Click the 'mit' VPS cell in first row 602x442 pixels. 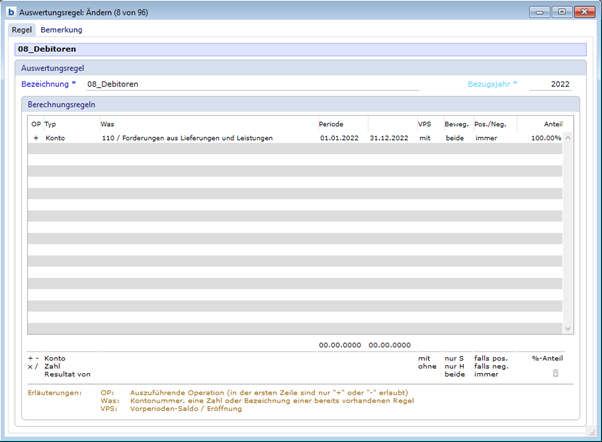click(425, 137)
